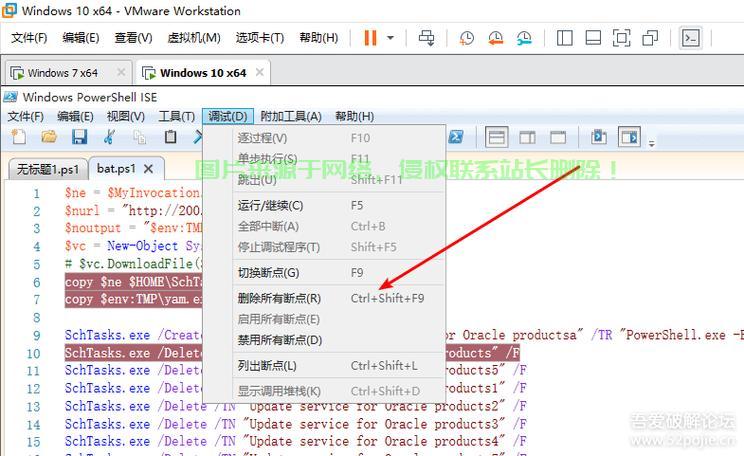The image size is (744, 456).
Task: Open VMware 查看(V) menu
Action: coord(133,37)
